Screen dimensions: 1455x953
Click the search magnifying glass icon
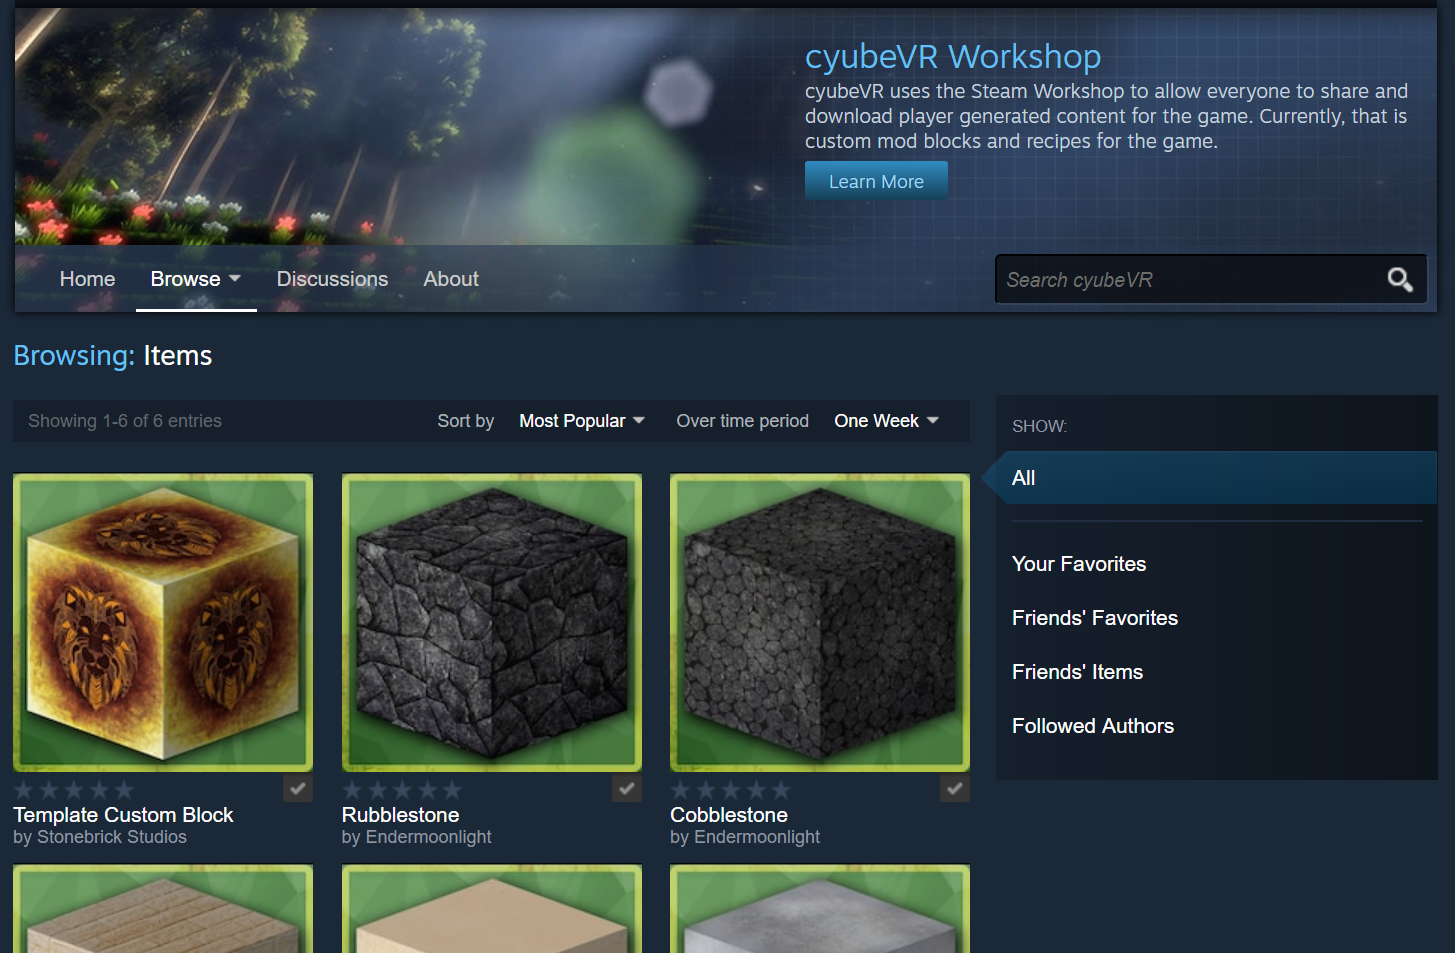click(x=1399, y=280)
